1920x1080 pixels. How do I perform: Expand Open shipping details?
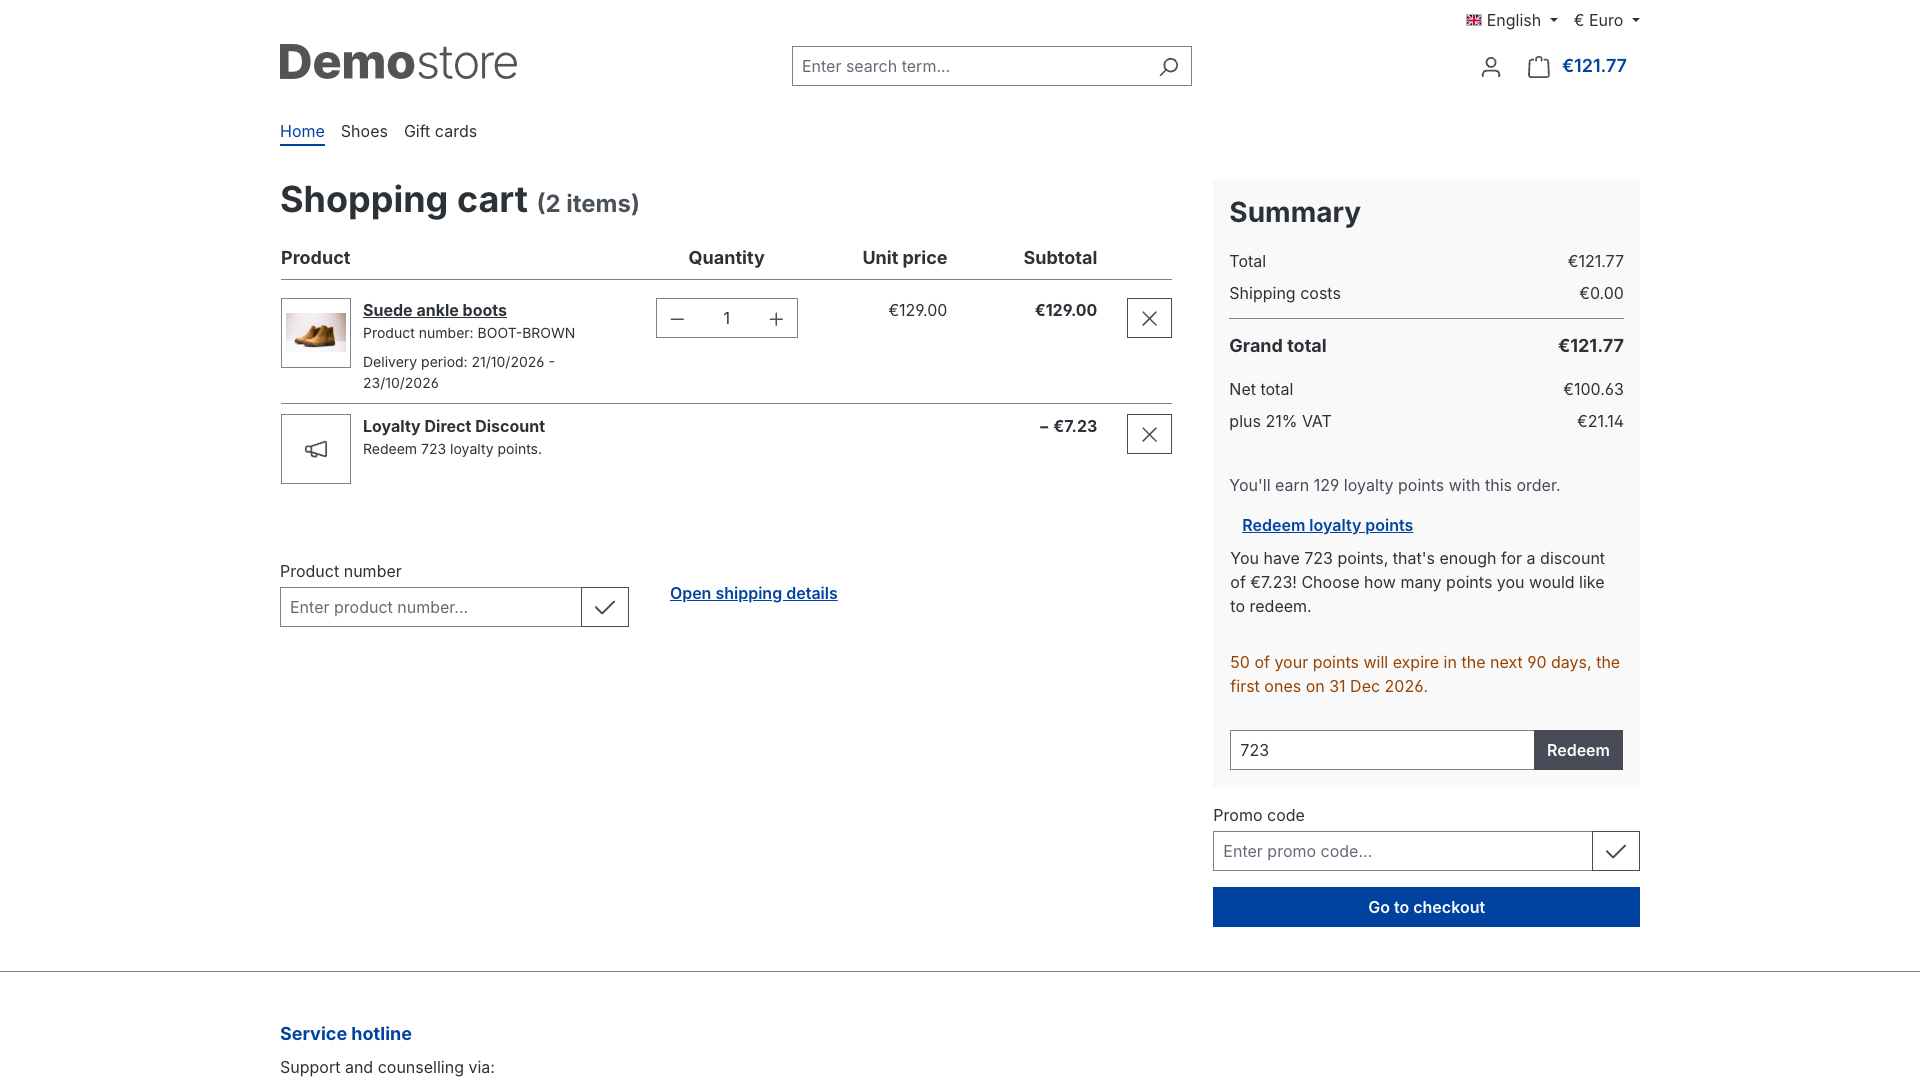[754, 593]
